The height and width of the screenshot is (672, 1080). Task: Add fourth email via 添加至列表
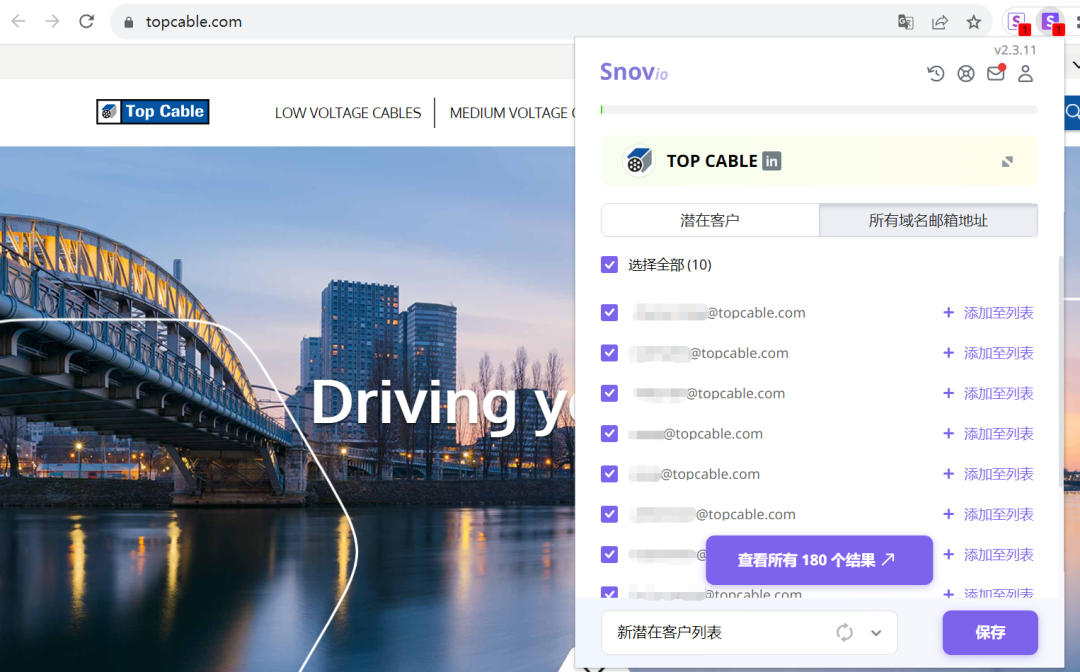coord(988,434)
